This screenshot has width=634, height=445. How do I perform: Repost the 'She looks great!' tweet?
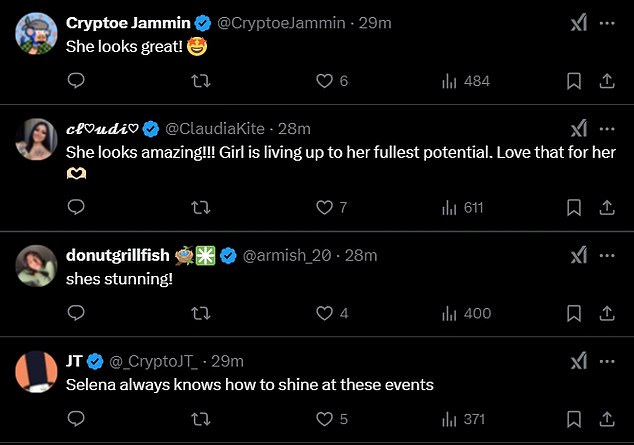coord(201,81)
